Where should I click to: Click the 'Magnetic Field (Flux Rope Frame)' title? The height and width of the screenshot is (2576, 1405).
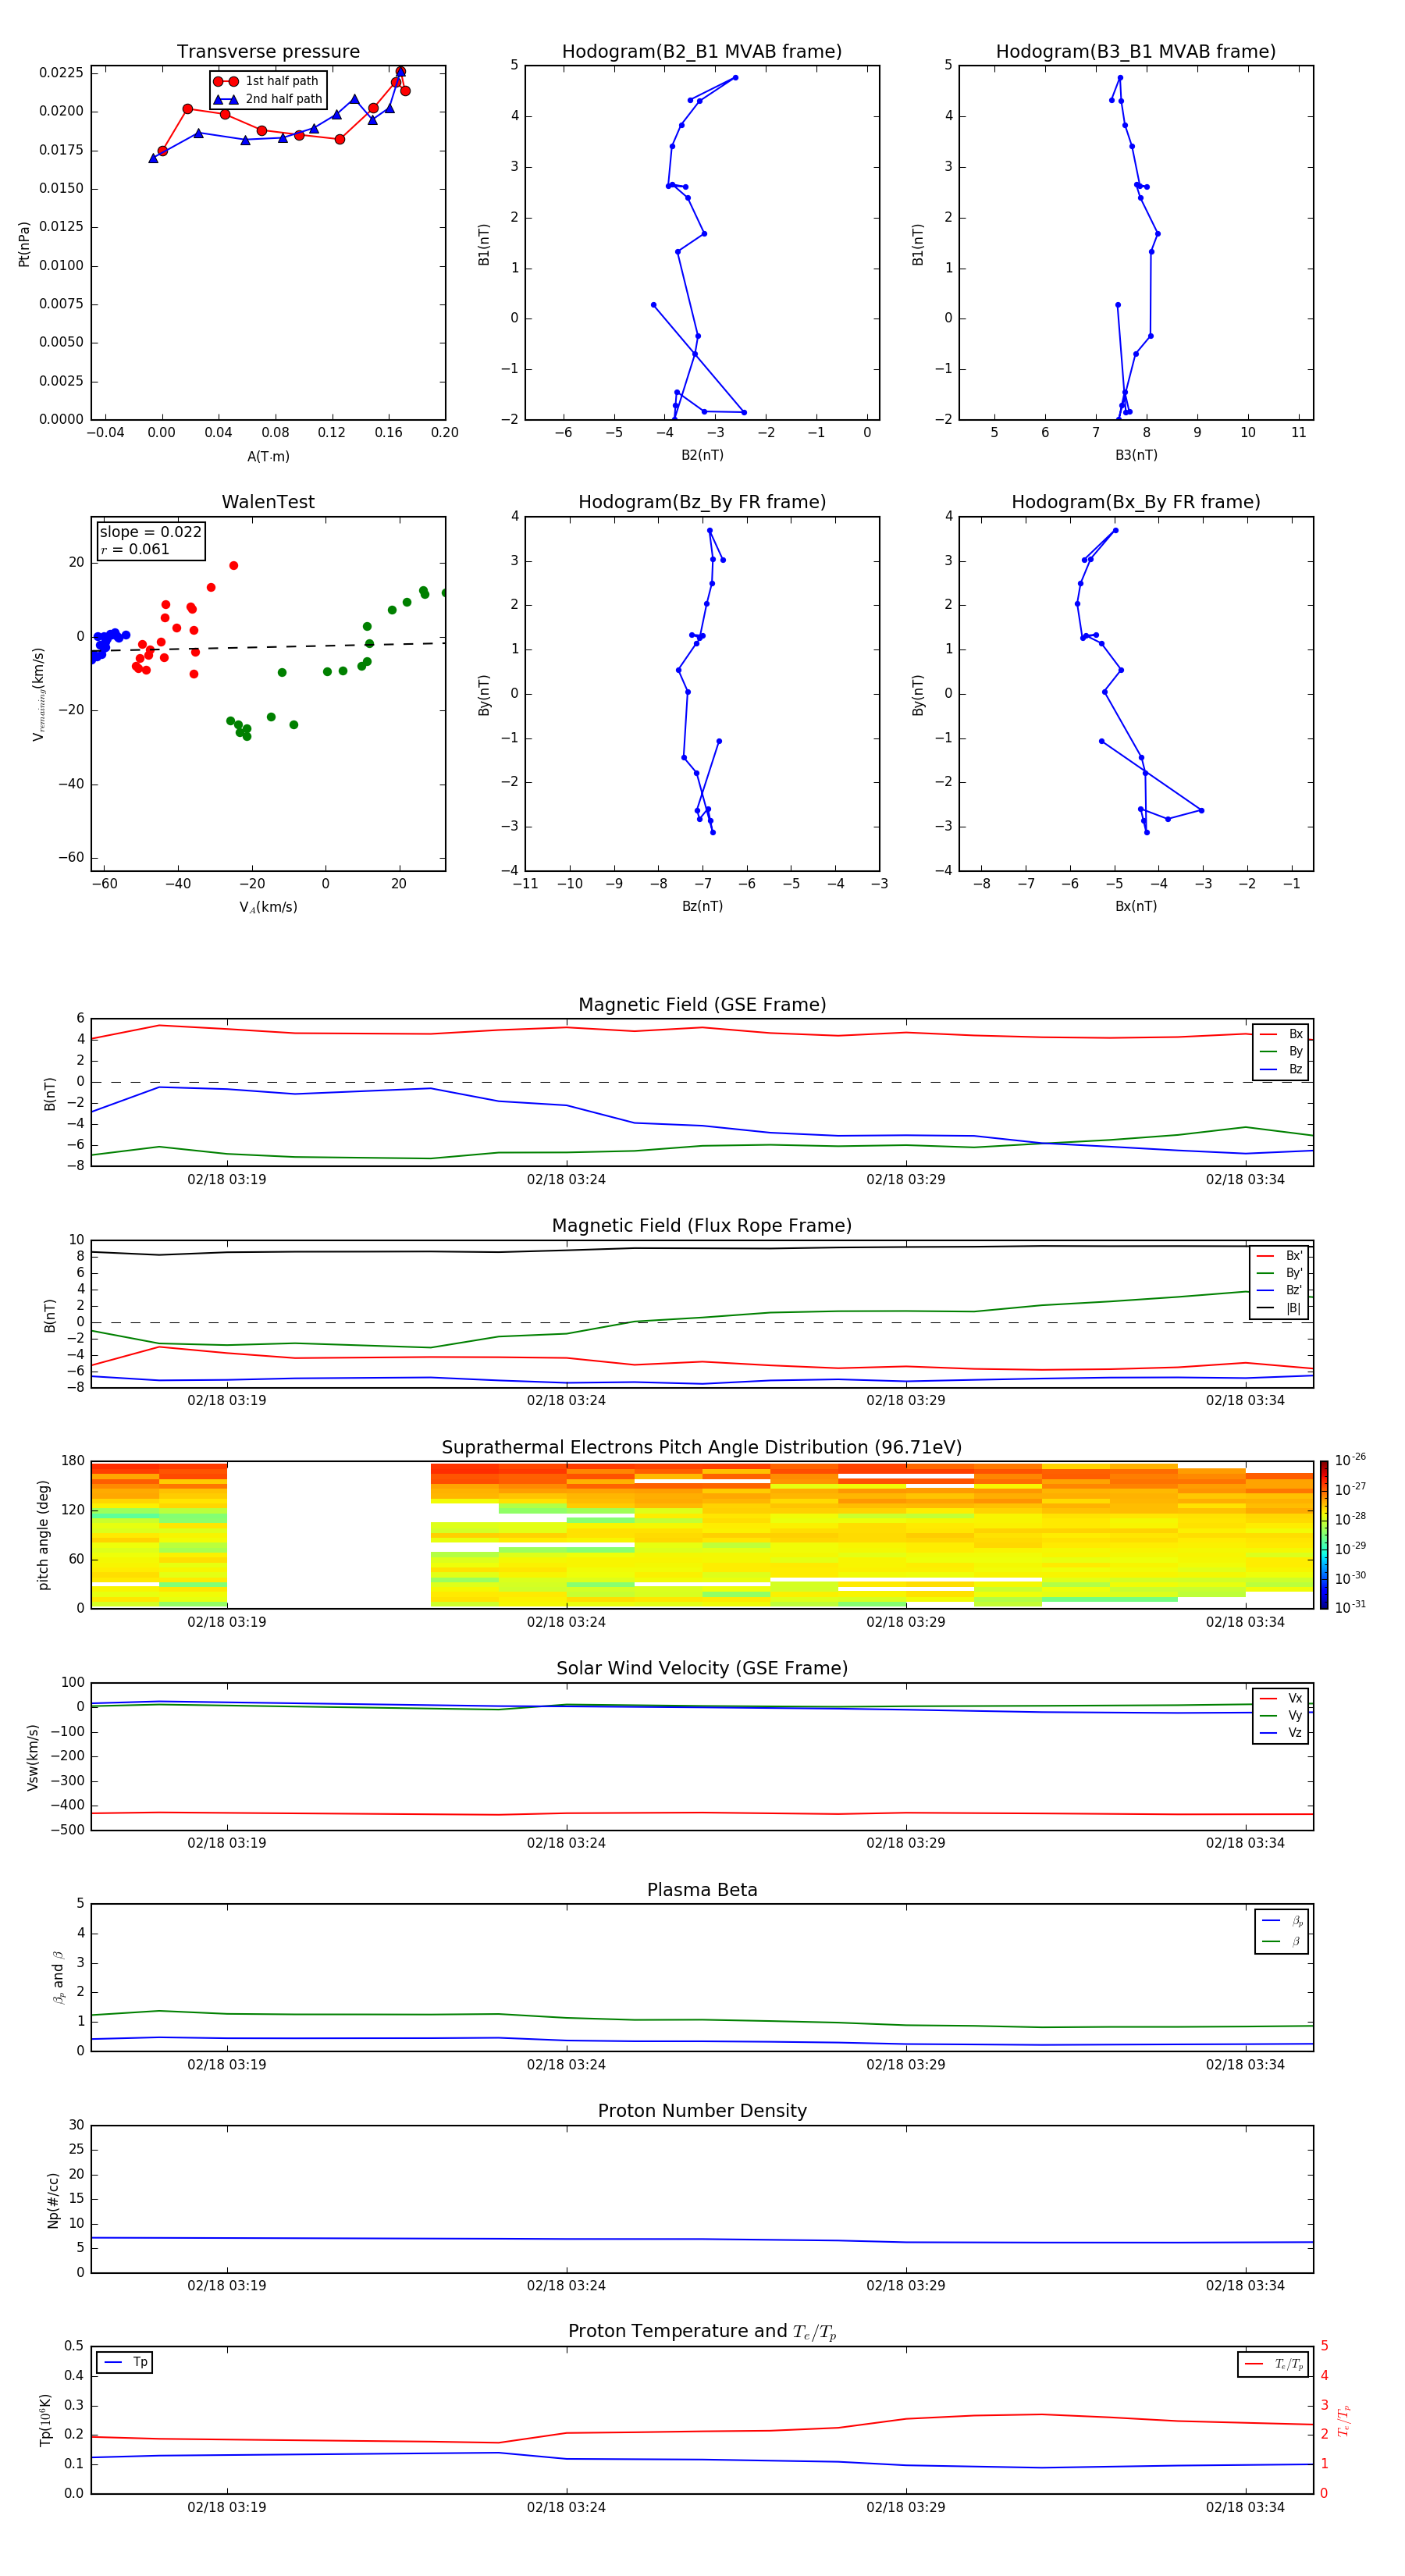(x=702, y=1226)
